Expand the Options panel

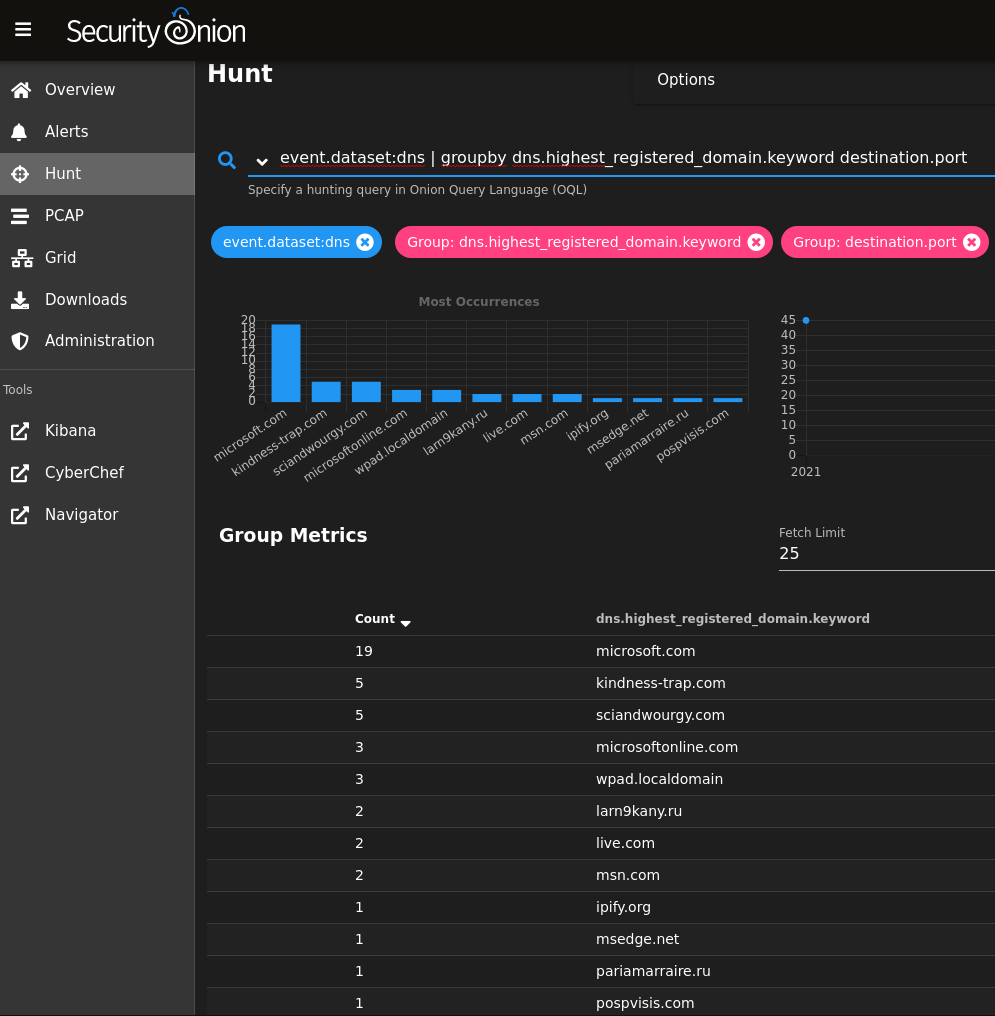click(686, 80)
